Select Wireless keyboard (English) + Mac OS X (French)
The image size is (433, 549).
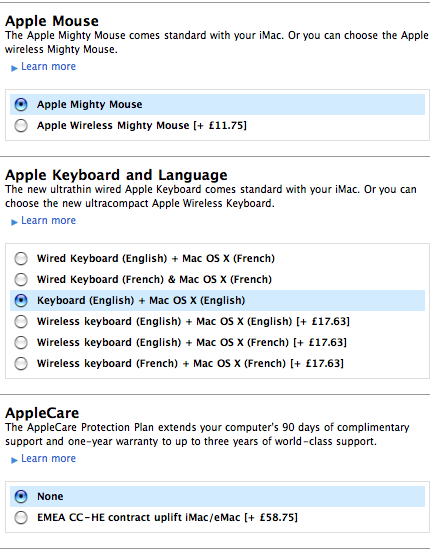[21, 342]
